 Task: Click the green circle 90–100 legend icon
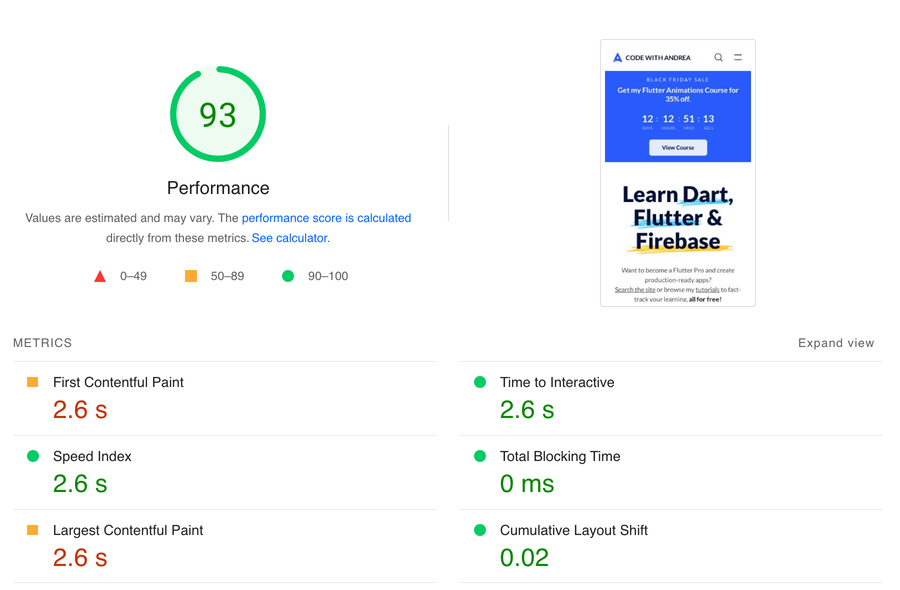(x=288, y=276)
